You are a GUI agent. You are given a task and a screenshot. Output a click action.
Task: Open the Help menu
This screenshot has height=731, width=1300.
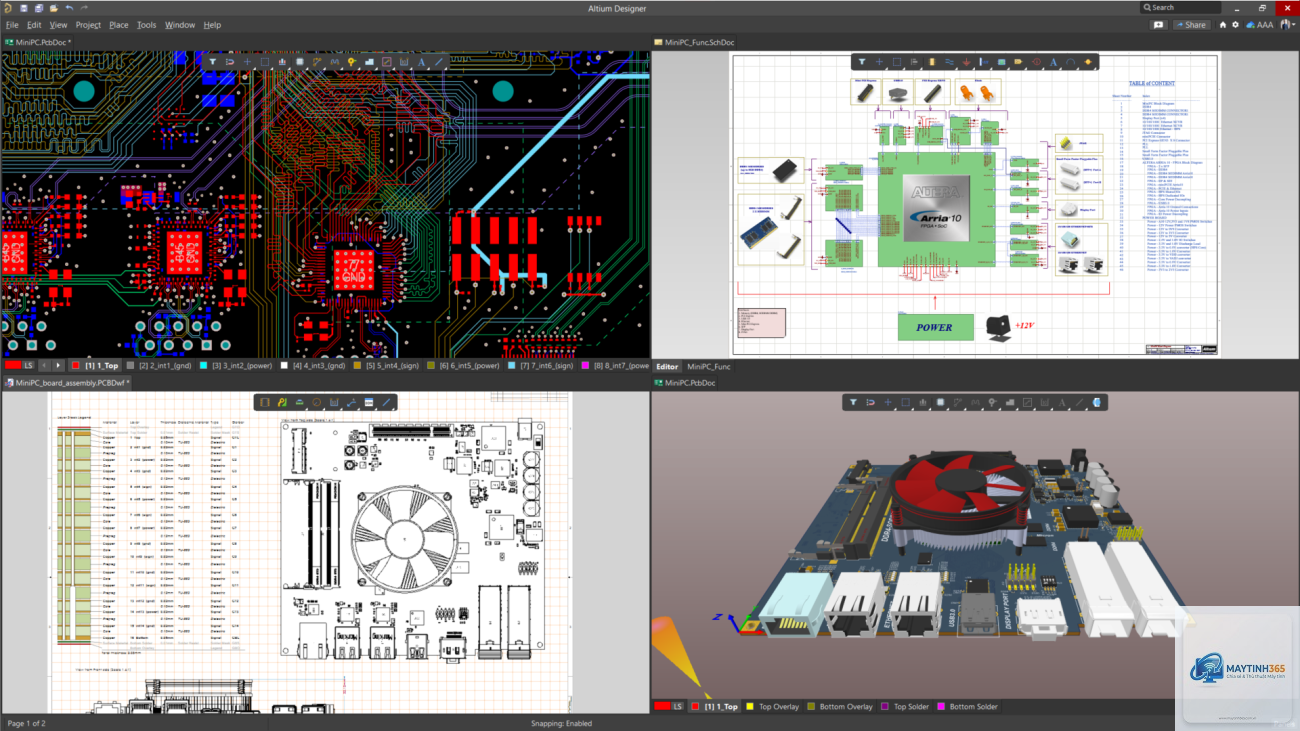(212, 25)
